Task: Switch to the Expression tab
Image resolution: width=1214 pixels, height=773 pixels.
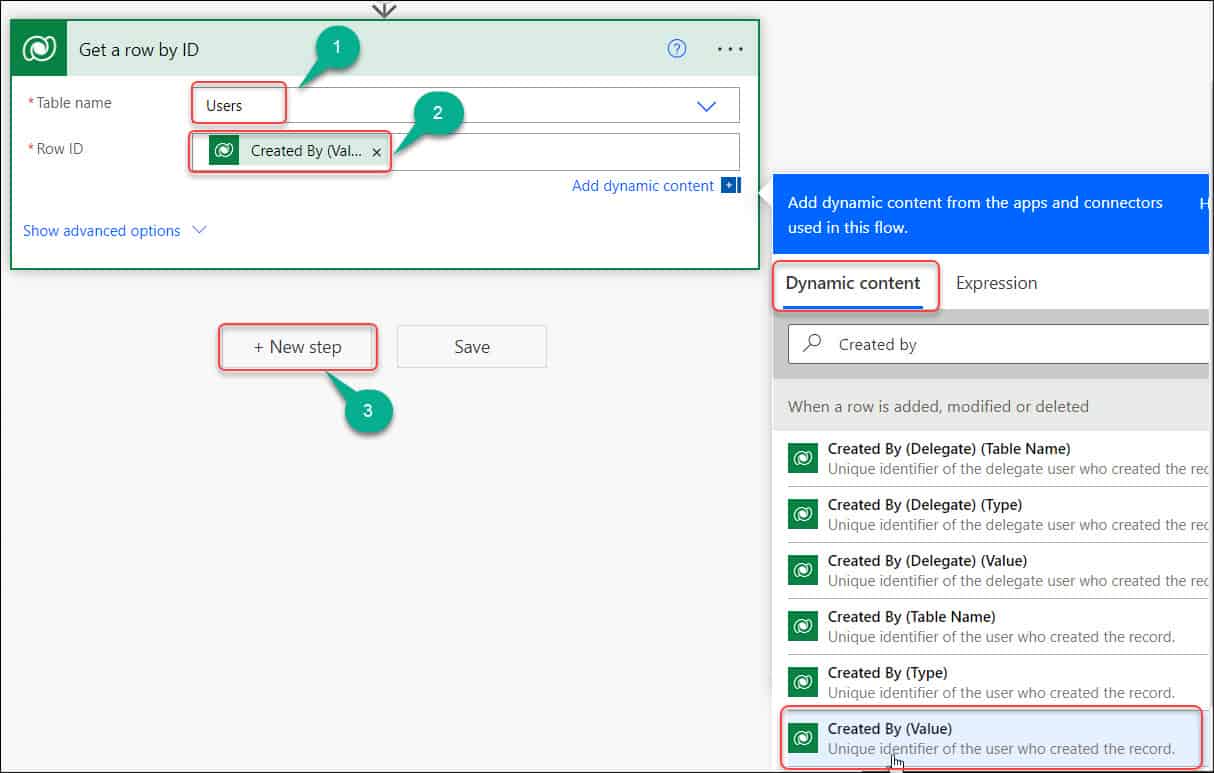Action: [996, 283]
